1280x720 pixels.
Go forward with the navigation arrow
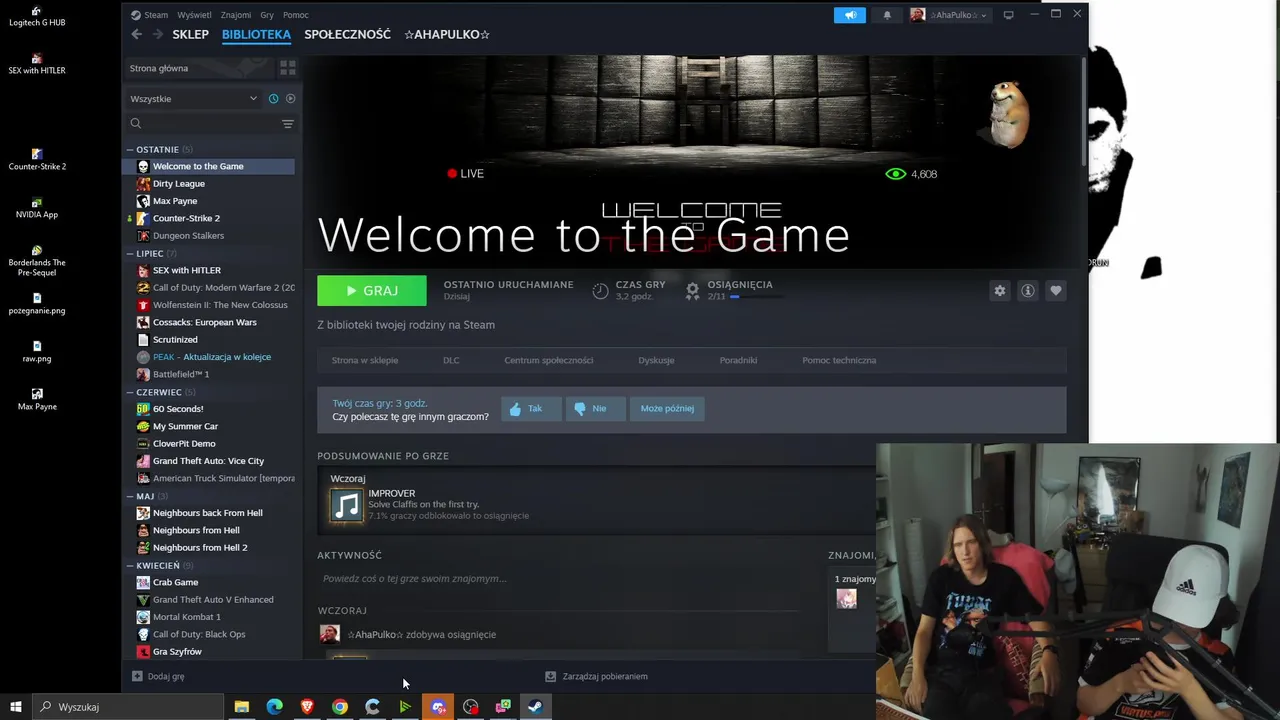click(x=157, y=34)
